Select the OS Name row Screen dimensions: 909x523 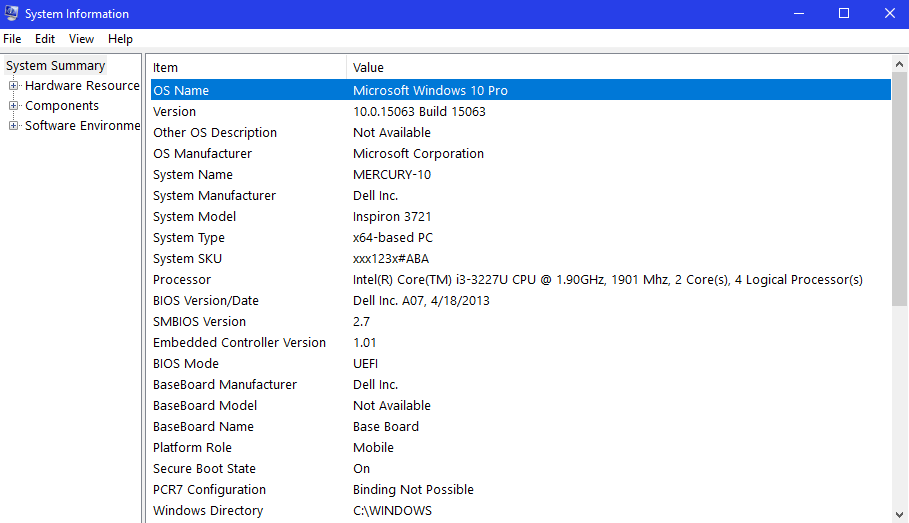[x=521, y=90]
